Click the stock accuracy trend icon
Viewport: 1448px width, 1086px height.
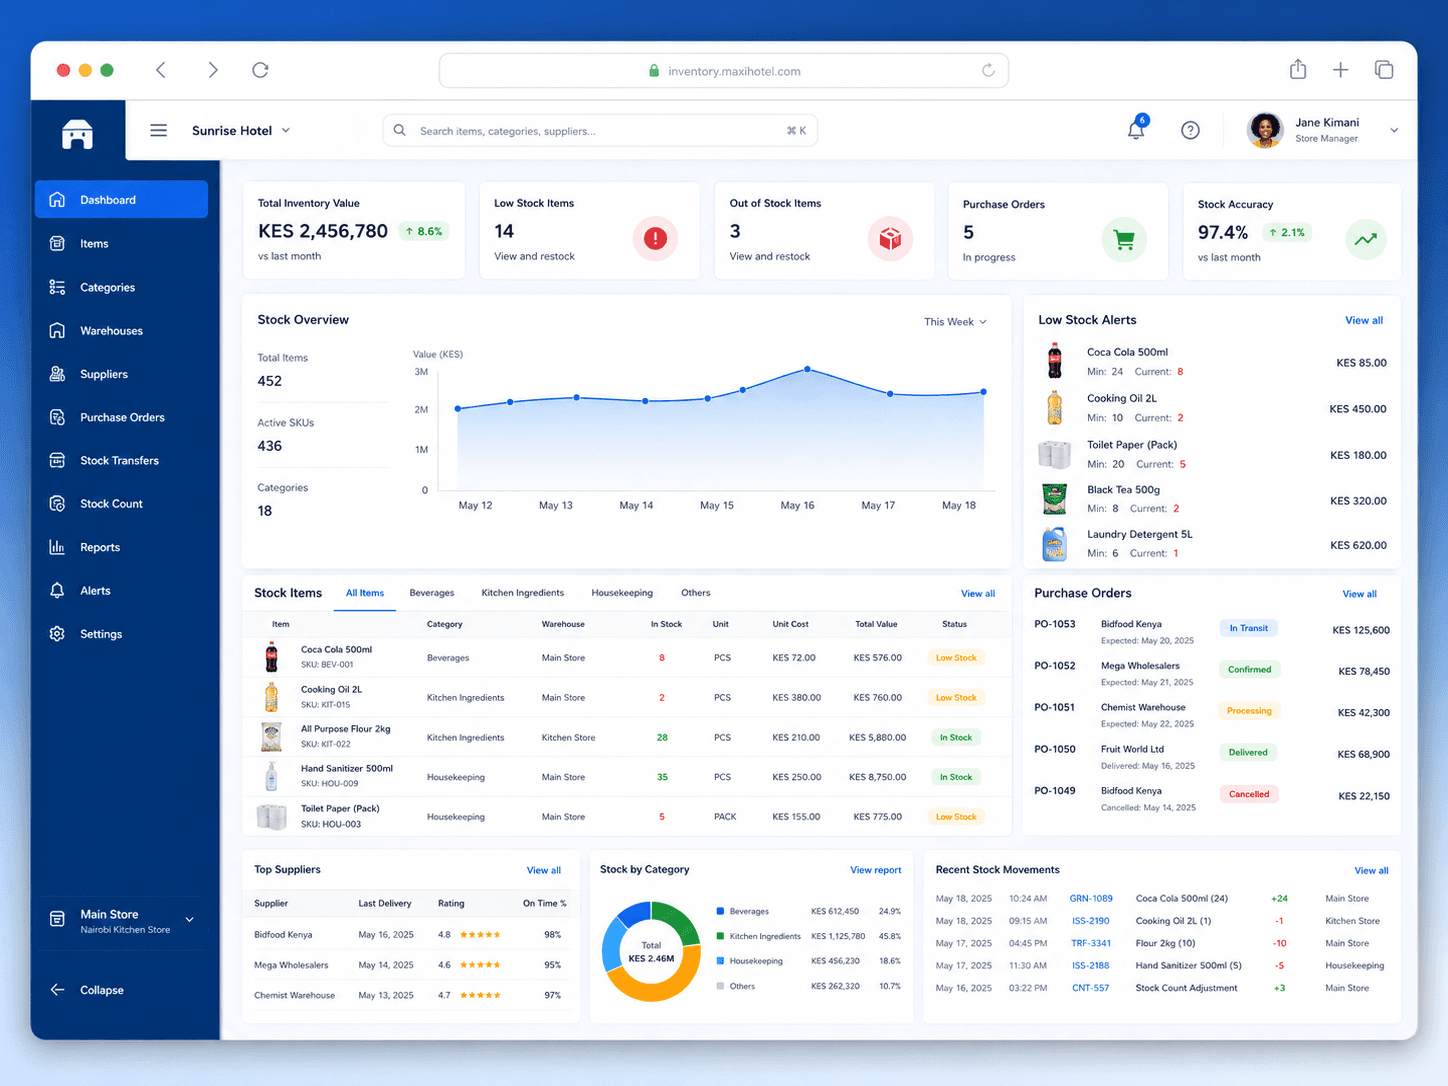(x=1365, y=240)
